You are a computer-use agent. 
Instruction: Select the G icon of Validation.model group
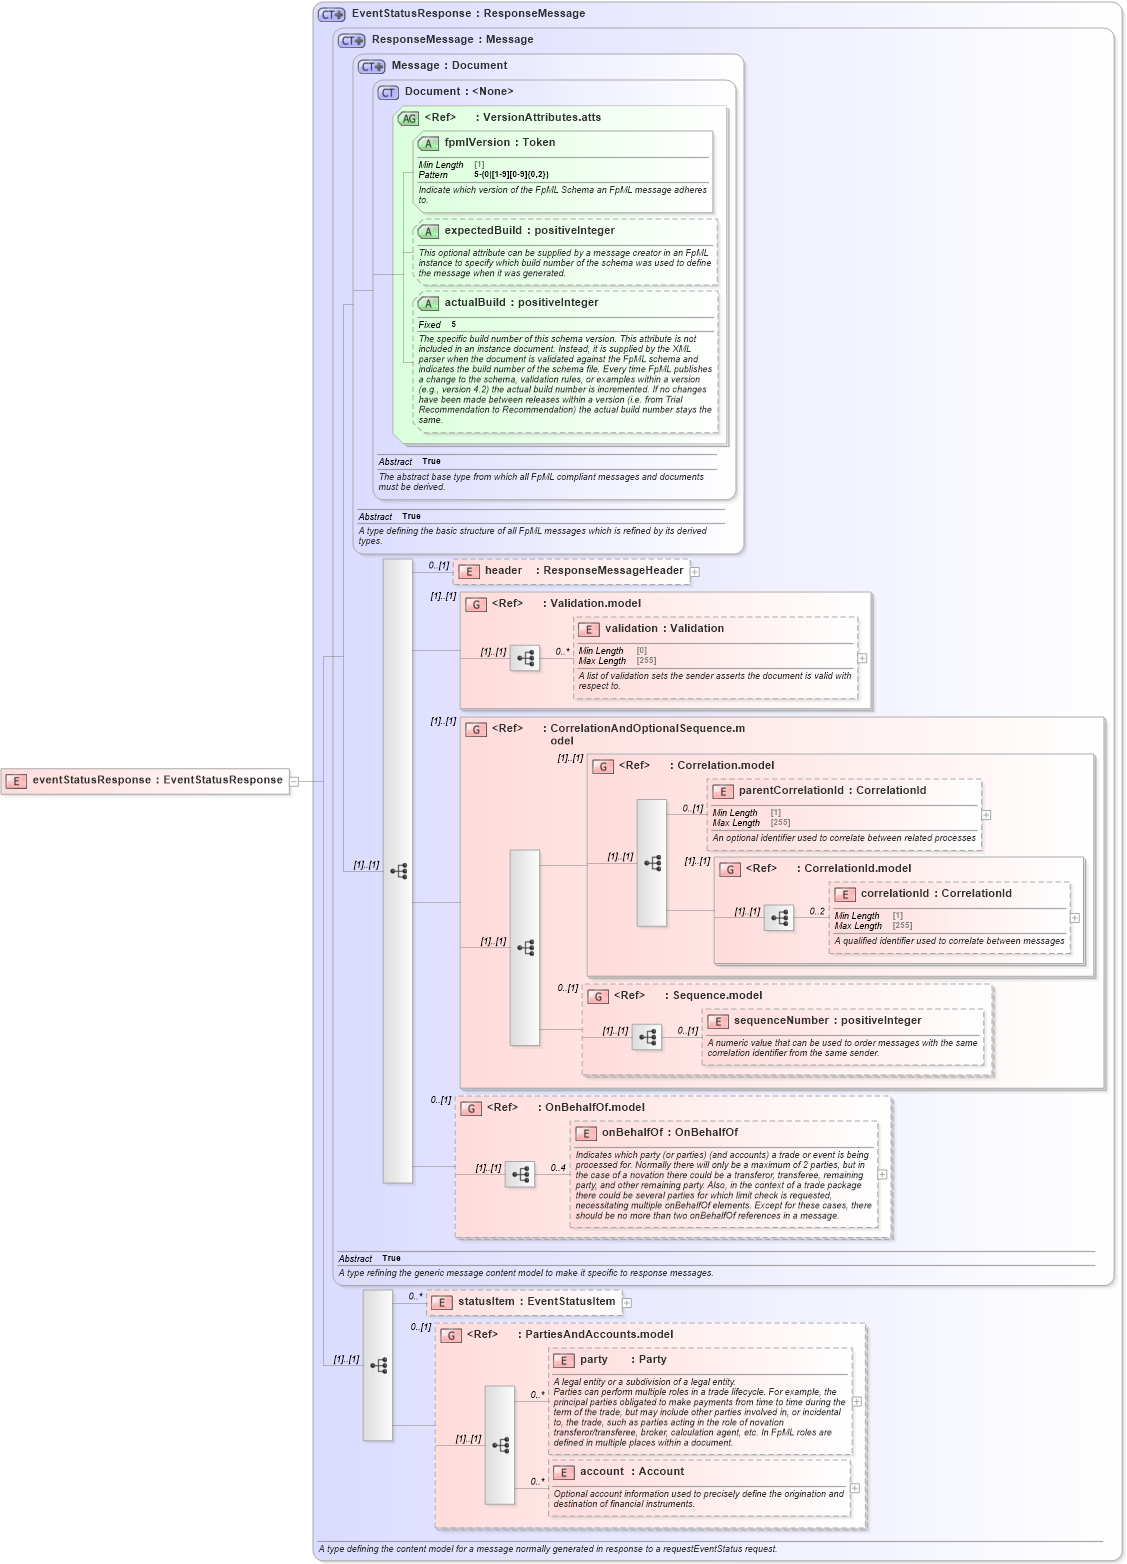click(474, 604)
